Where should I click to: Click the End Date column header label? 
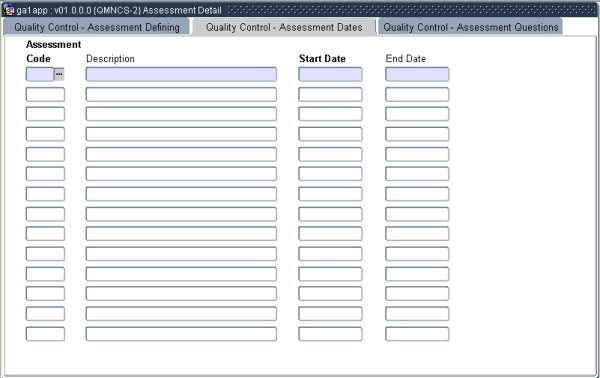pyautogui.click(x=406, y=59)
